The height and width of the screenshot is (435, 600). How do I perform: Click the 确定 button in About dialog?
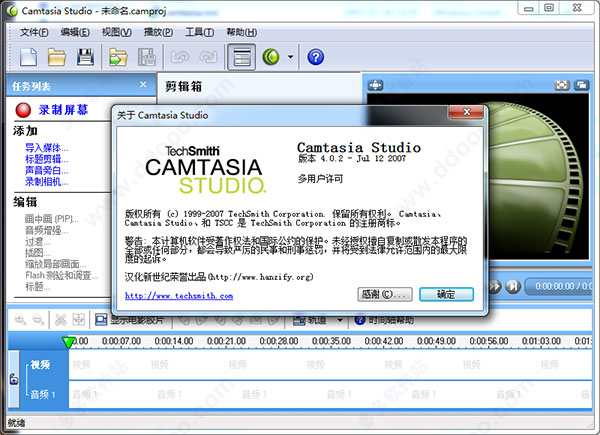pos(446,294)
